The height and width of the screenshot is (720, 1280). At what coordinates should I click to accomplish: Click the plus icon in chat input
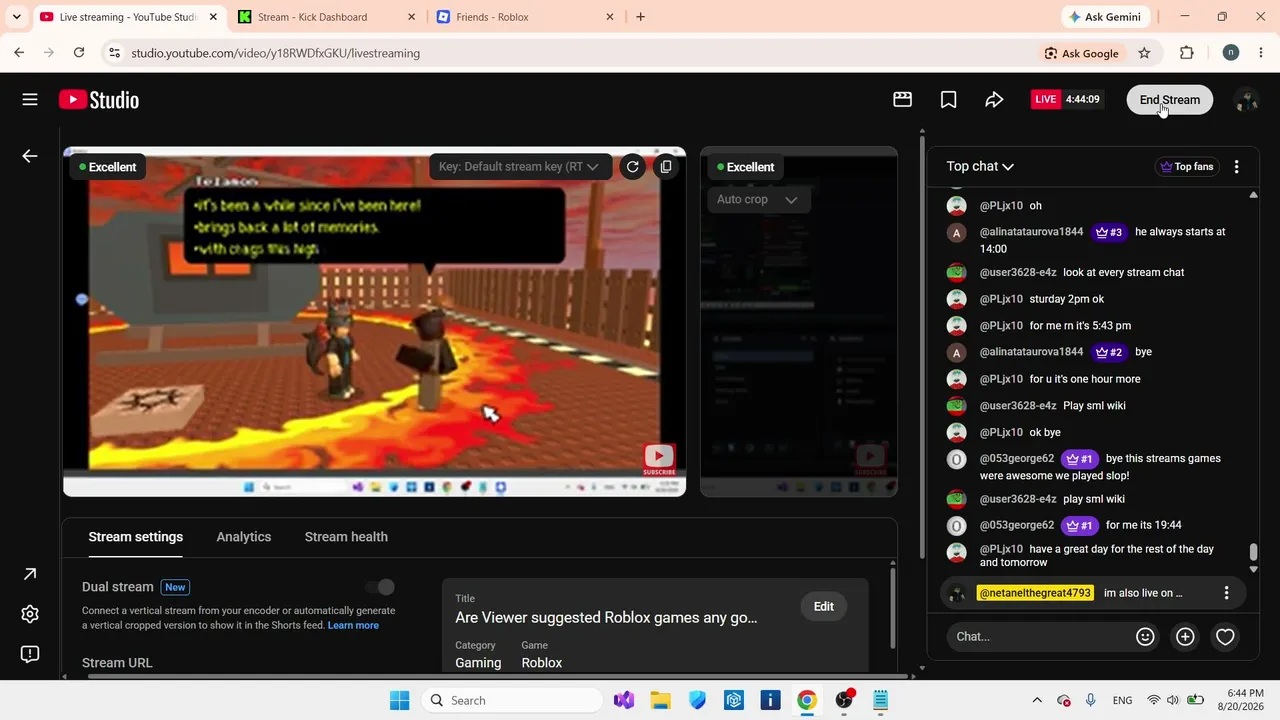[x=1185, y=636]
